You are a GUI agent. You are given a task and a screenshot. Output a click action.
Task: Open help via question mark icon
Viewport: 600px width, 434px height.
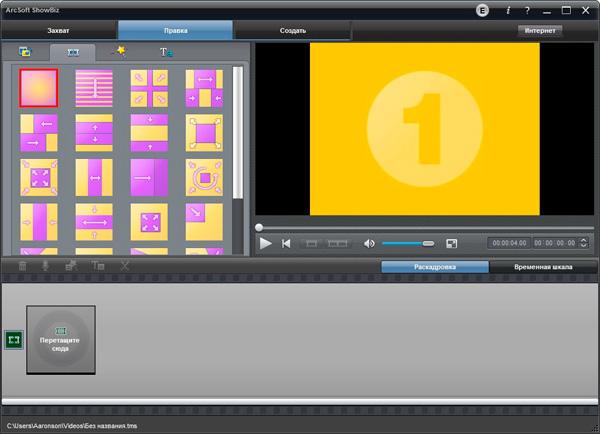coord(527,10)
